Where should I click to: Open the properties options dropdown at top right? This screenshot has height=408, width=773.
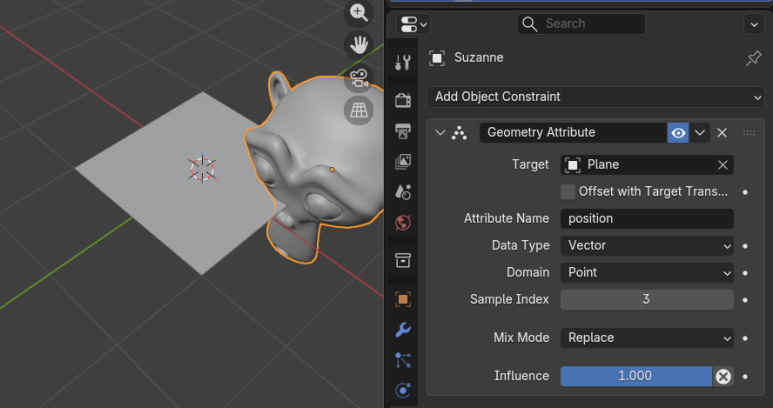[x=754, y=24]
